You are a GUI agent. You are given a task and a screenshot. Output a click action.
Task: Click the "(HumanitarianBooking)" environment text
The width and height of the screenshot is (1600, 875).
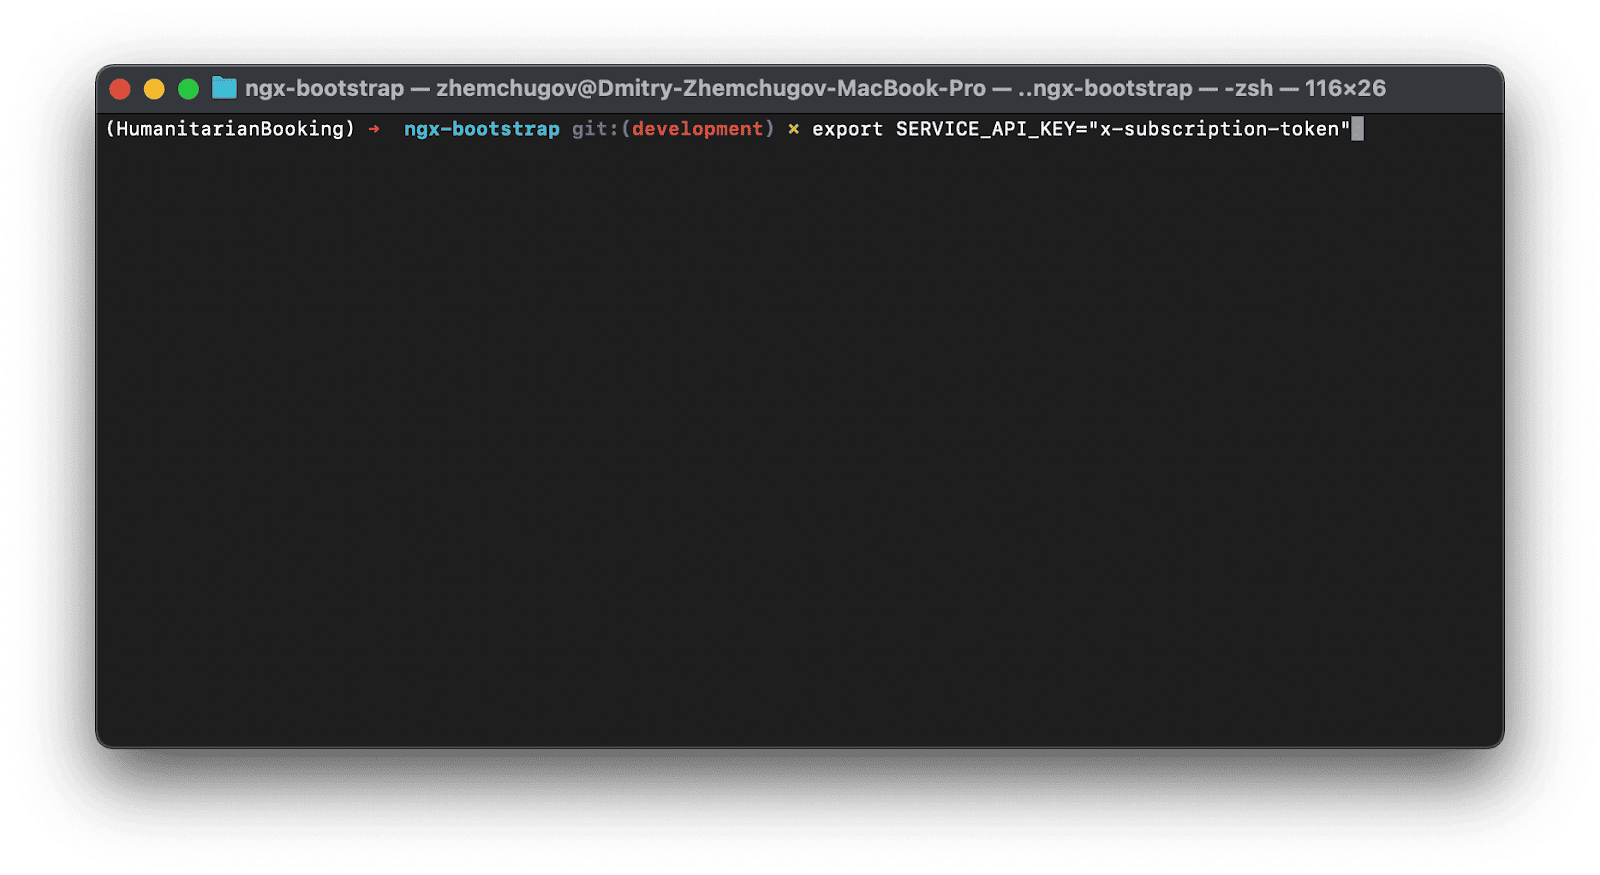pos(230,129)
